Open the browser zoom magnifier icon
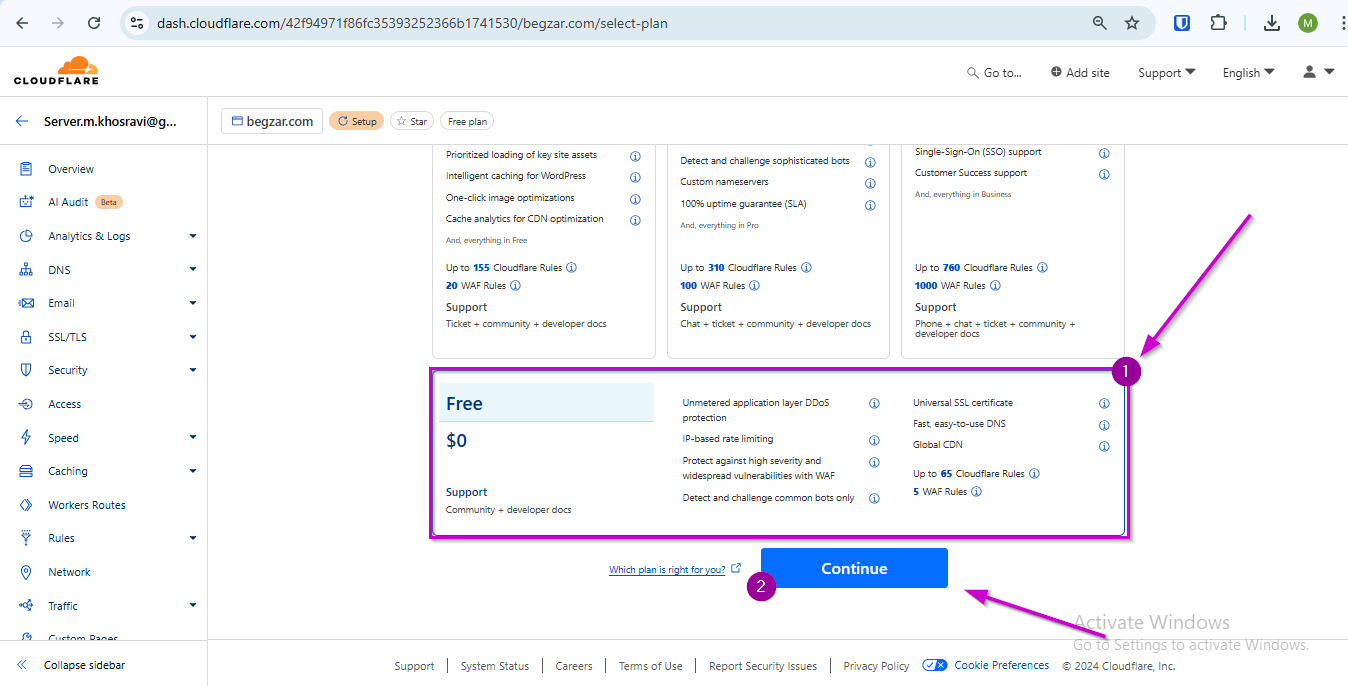The image size is (1348, 686). click(1099, 23)
